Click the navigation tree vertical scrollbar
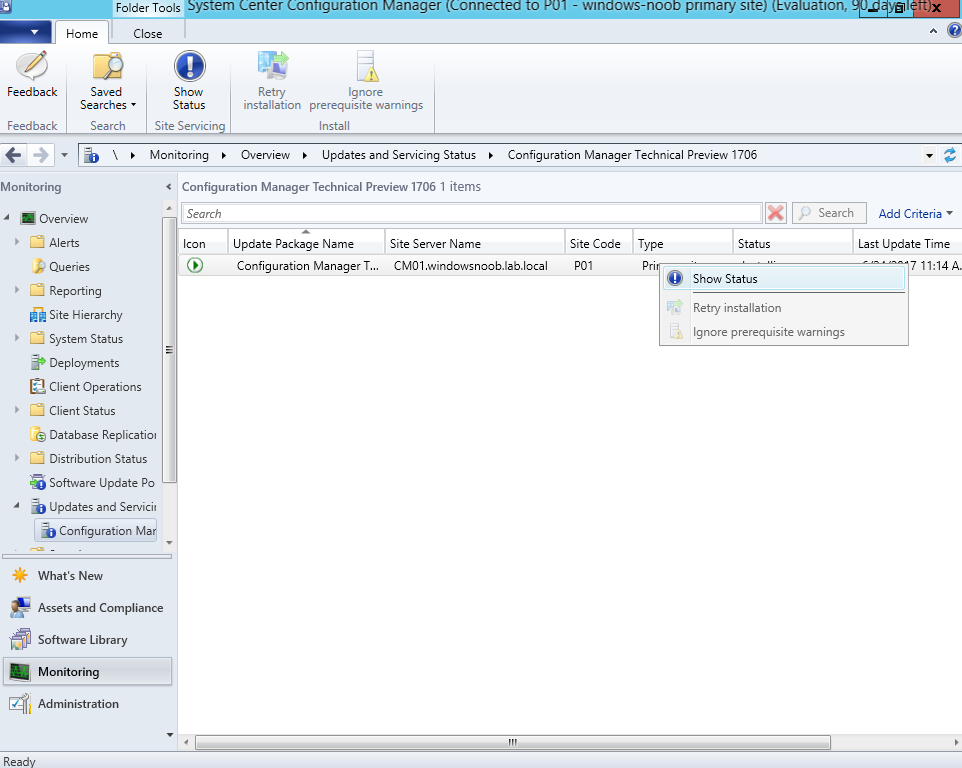The image size is (962, 768). coord(169,350)
